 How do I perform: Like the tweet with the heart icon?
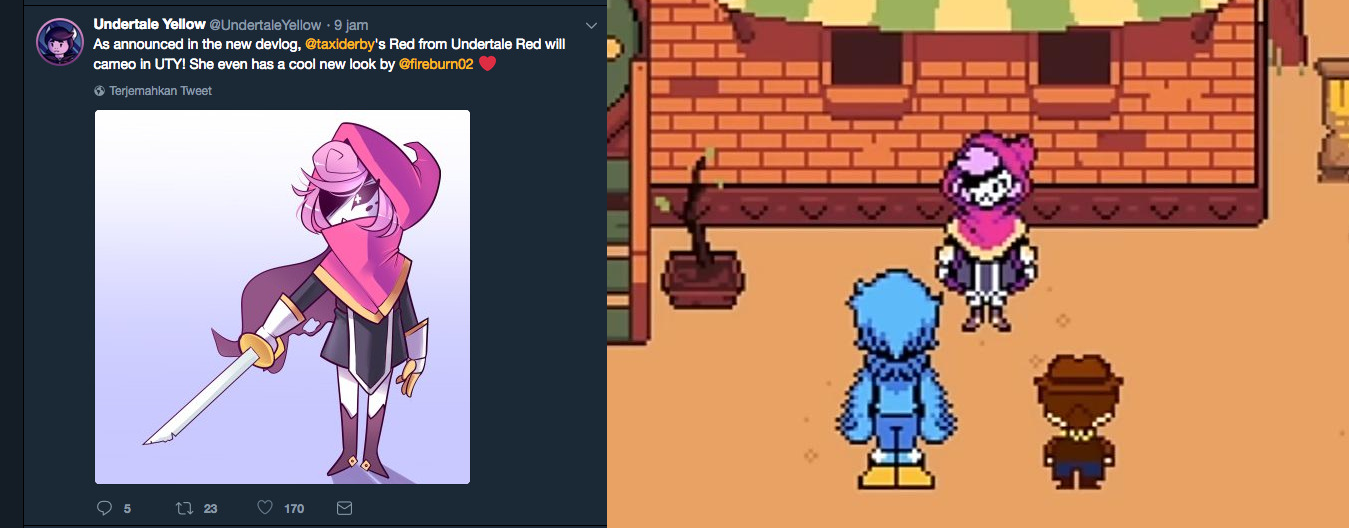point(265,508)
